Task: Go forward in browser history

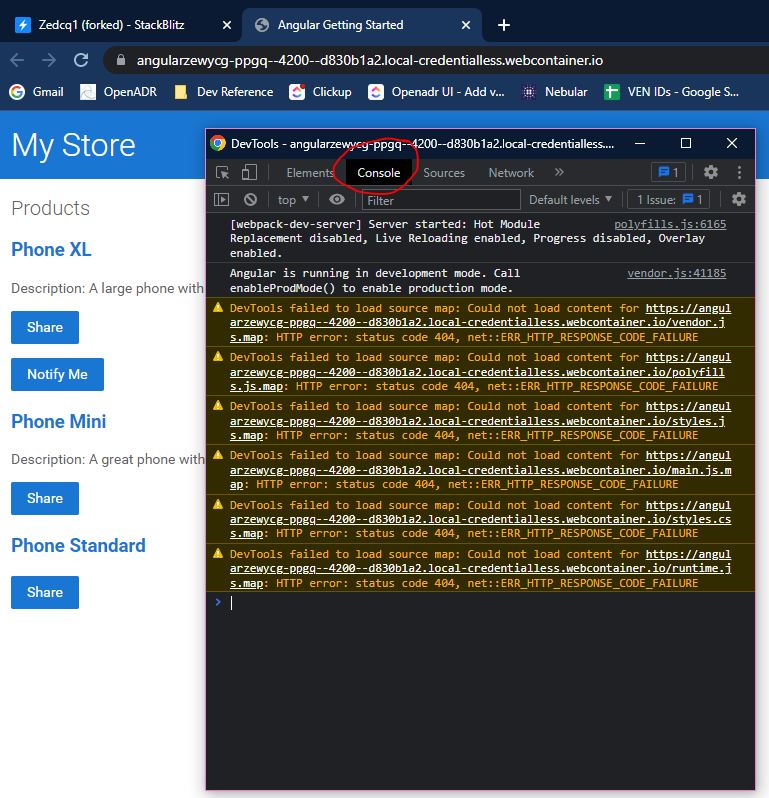Action: (x=49, y=60)
